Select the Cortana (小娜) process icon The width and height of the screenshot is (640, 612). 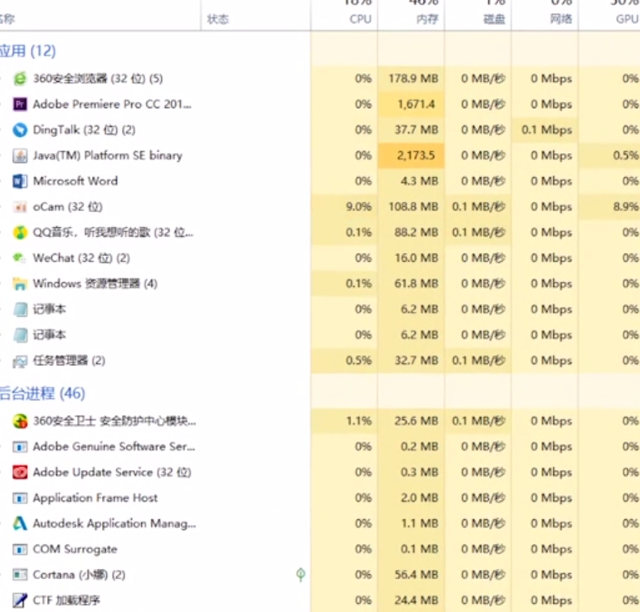click(20, 575)
